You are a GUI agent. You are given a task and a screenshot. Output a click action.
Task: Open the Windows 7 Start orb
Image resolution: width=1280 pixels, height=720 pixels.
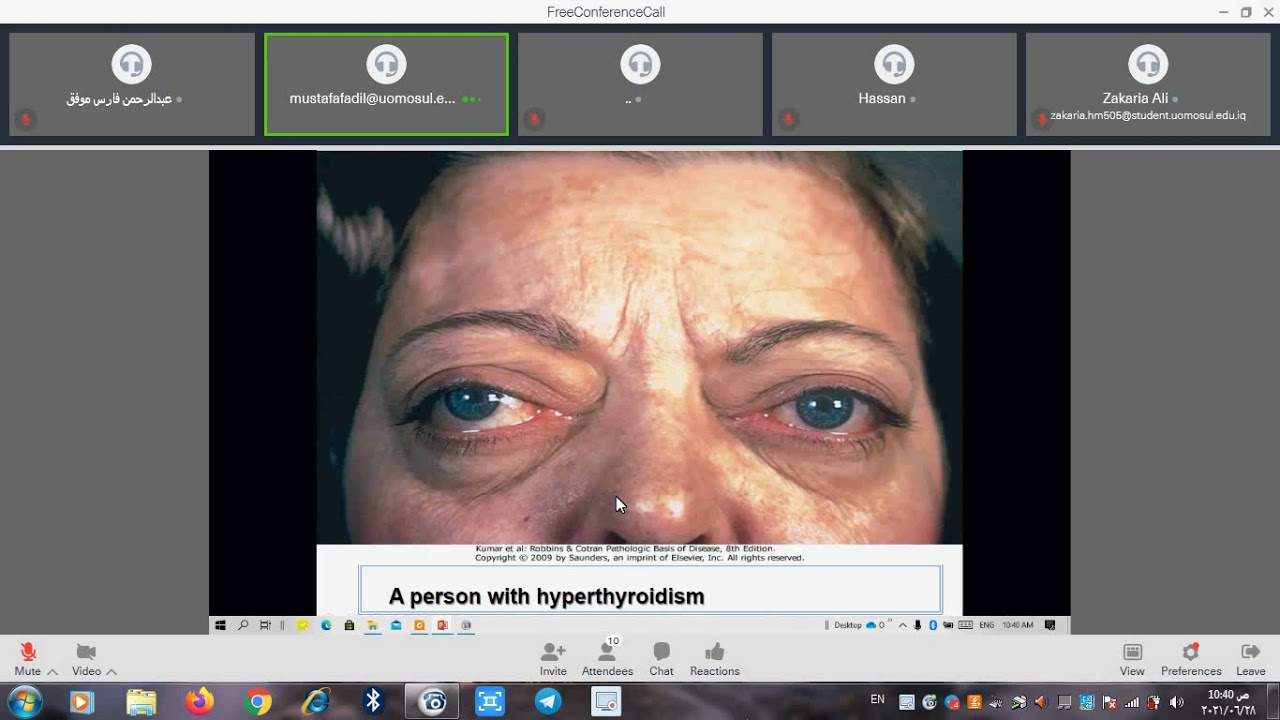coord(24,702)
